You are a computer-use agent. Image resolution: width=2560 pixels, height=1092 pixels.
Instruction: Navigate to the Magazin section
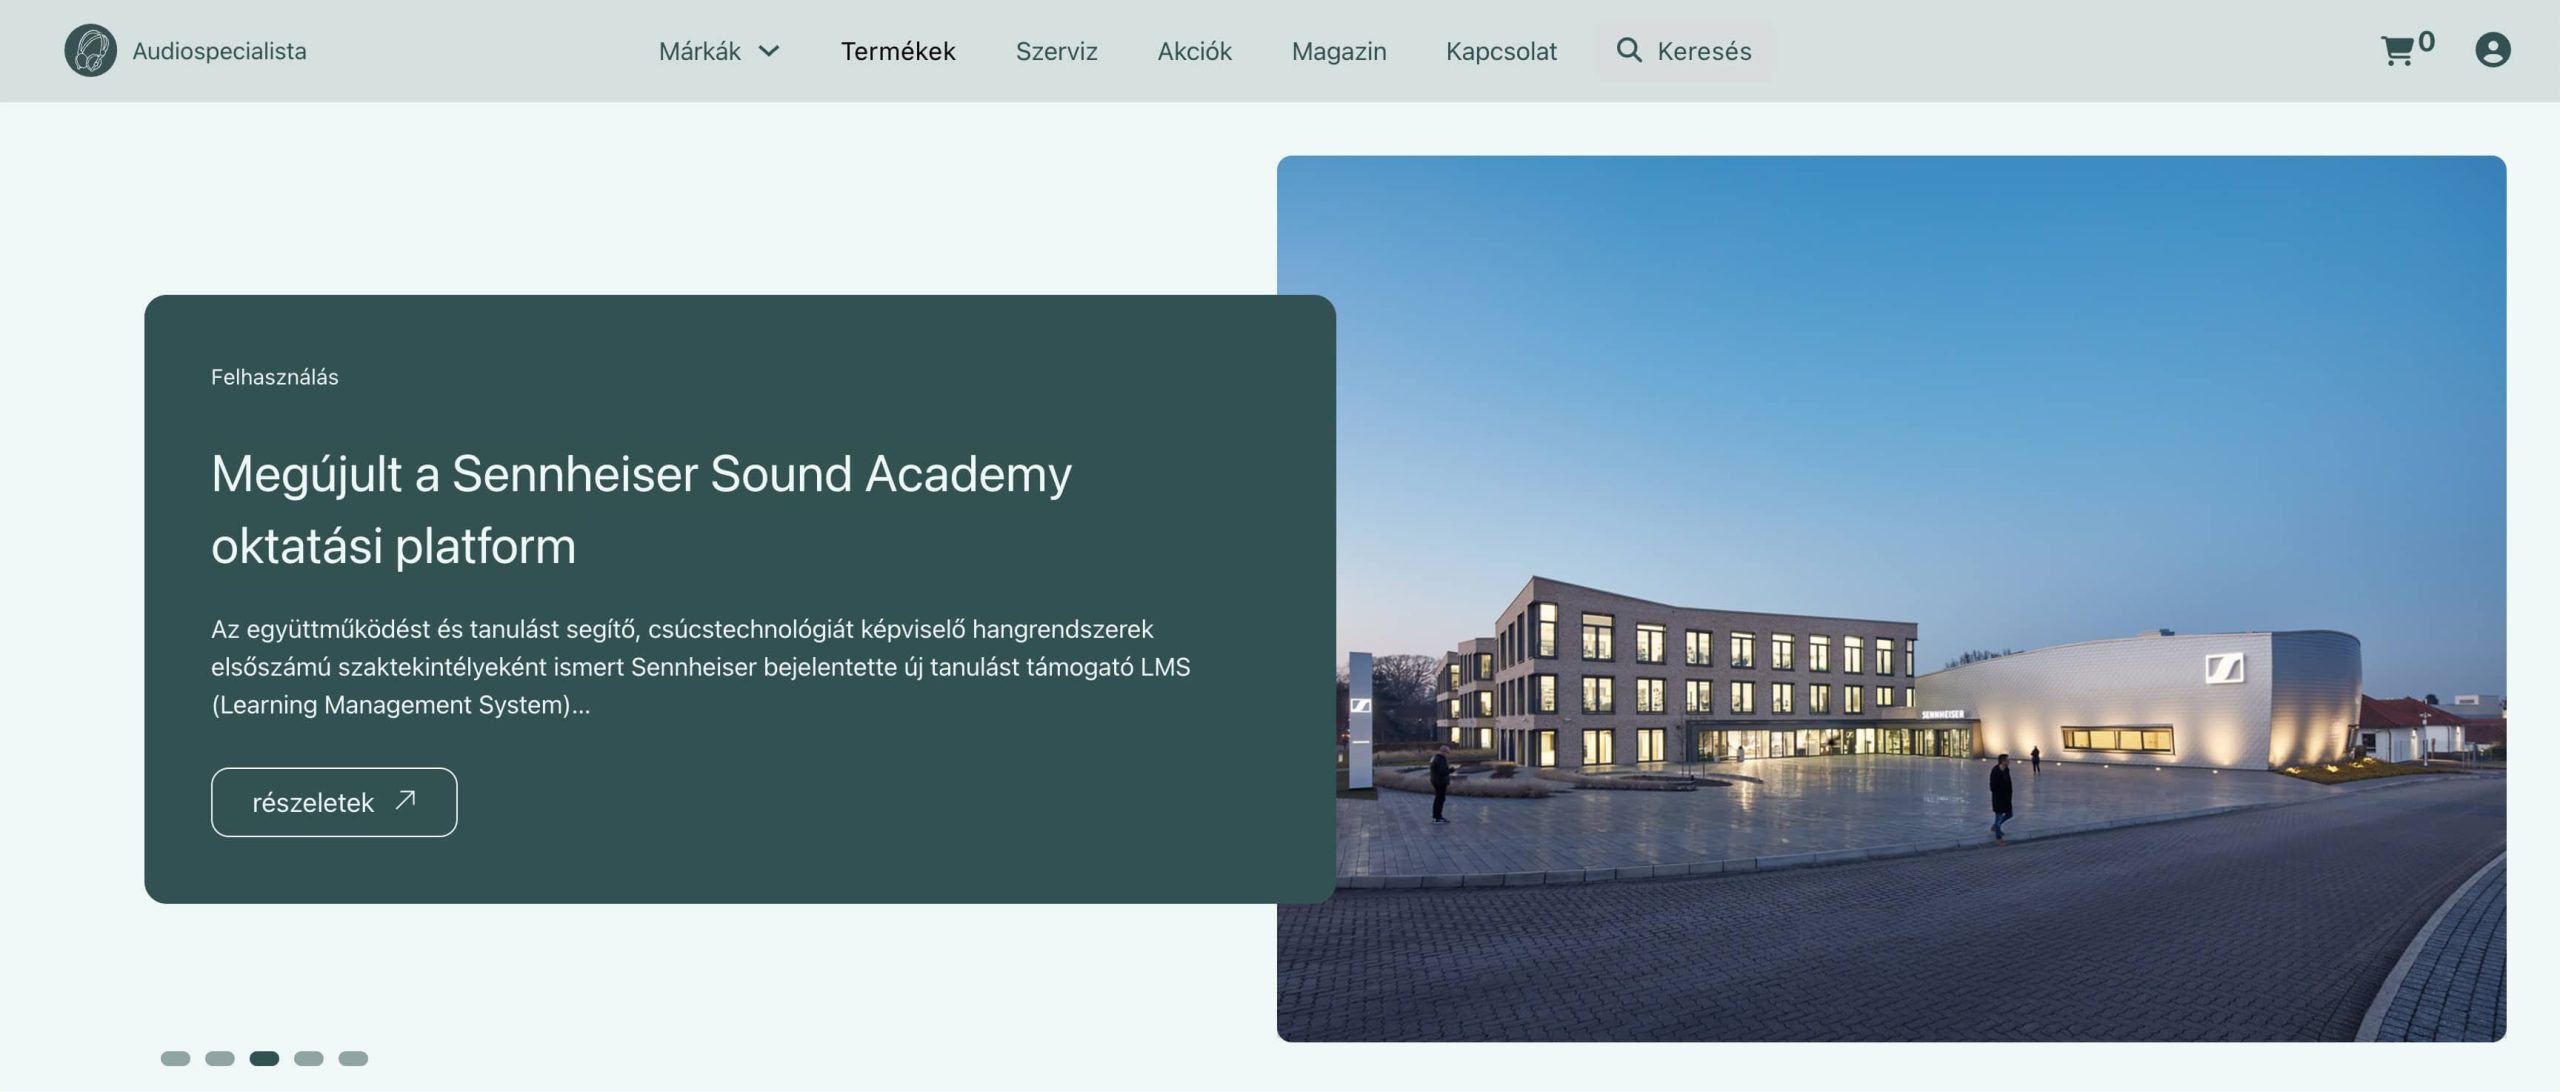pyautogui.click(x=1338, y=51)
